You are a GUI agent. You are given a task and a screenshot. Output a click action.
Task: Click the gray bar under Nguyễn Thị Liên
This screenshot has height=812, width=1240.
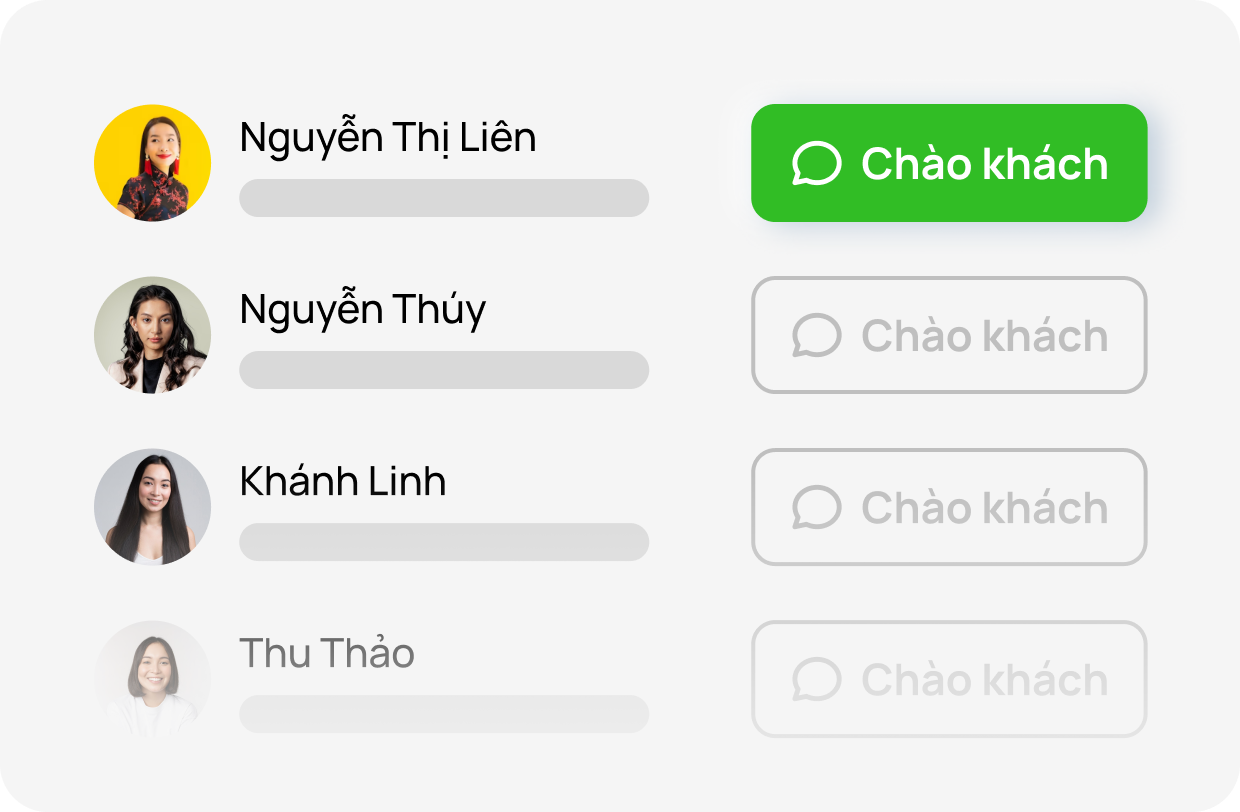(x=444, y=198)
